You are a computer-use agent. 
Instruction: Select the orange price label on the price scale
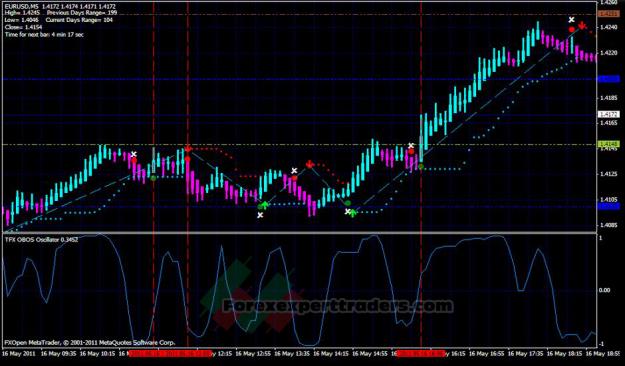[609, 14]
